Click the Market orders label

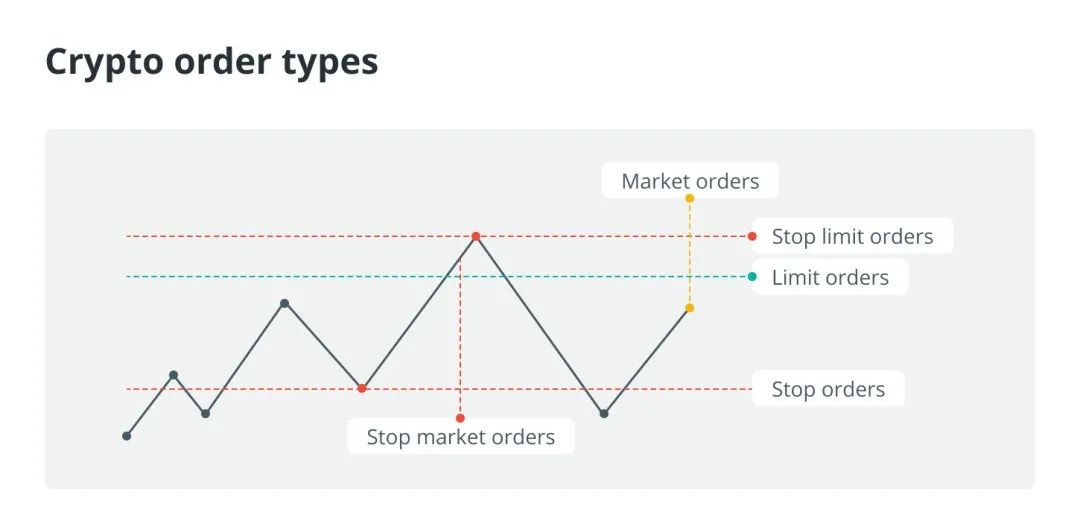pos(690,181)
